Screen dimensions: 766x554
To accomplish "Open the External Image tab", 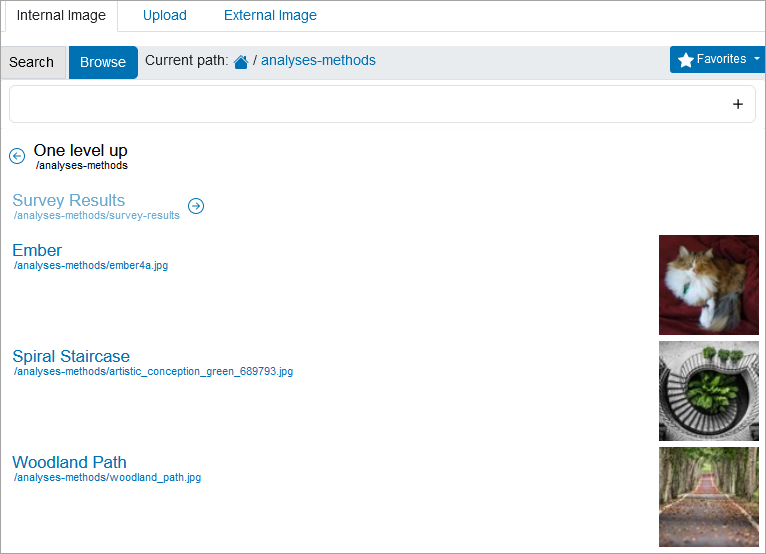I will (x=270, y=16).
